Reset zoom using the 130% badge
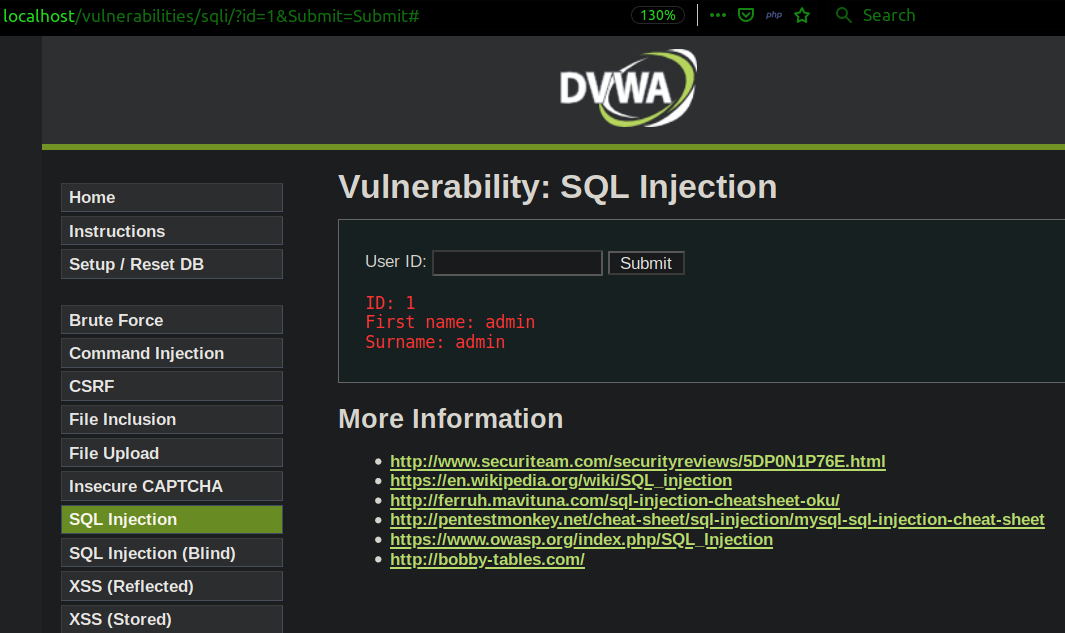 point(658,16)
